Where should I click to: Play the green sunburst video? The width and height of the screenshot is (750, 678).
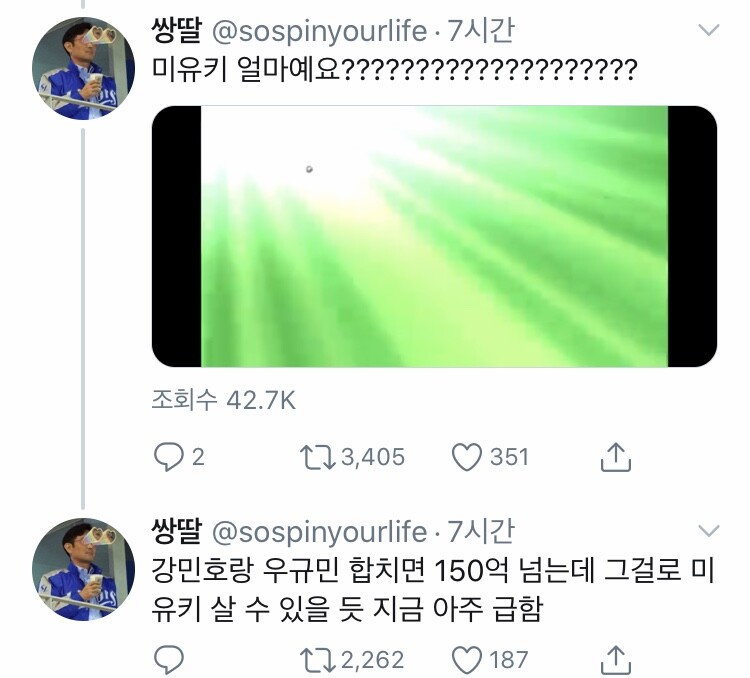434,236
